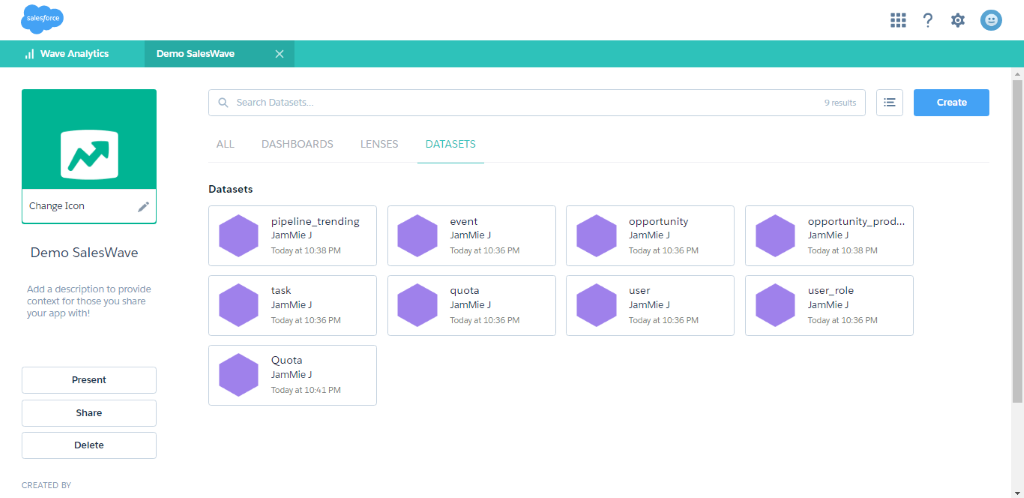1024x498 pixels.
Task: Select the Demo SalesWave tab
Action: pyautogui.click(x=219, y=54)
